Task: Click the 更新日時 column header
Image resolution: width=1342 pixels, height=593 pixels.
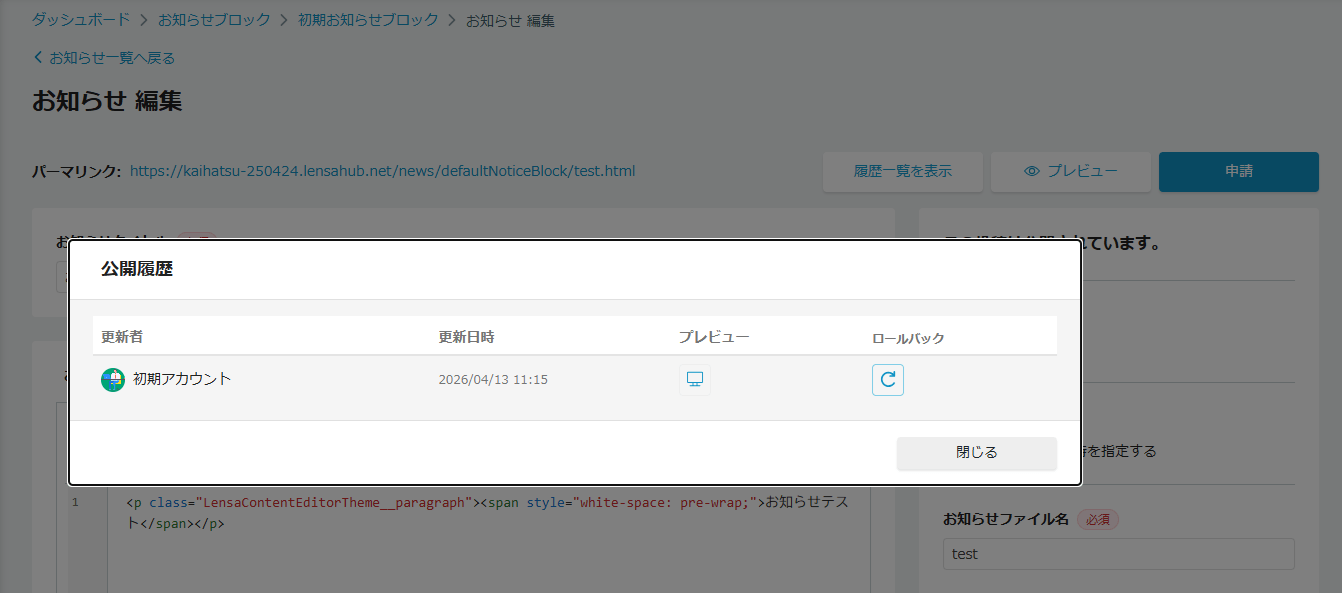Action: pyautogui.click(x=466, y=337)
